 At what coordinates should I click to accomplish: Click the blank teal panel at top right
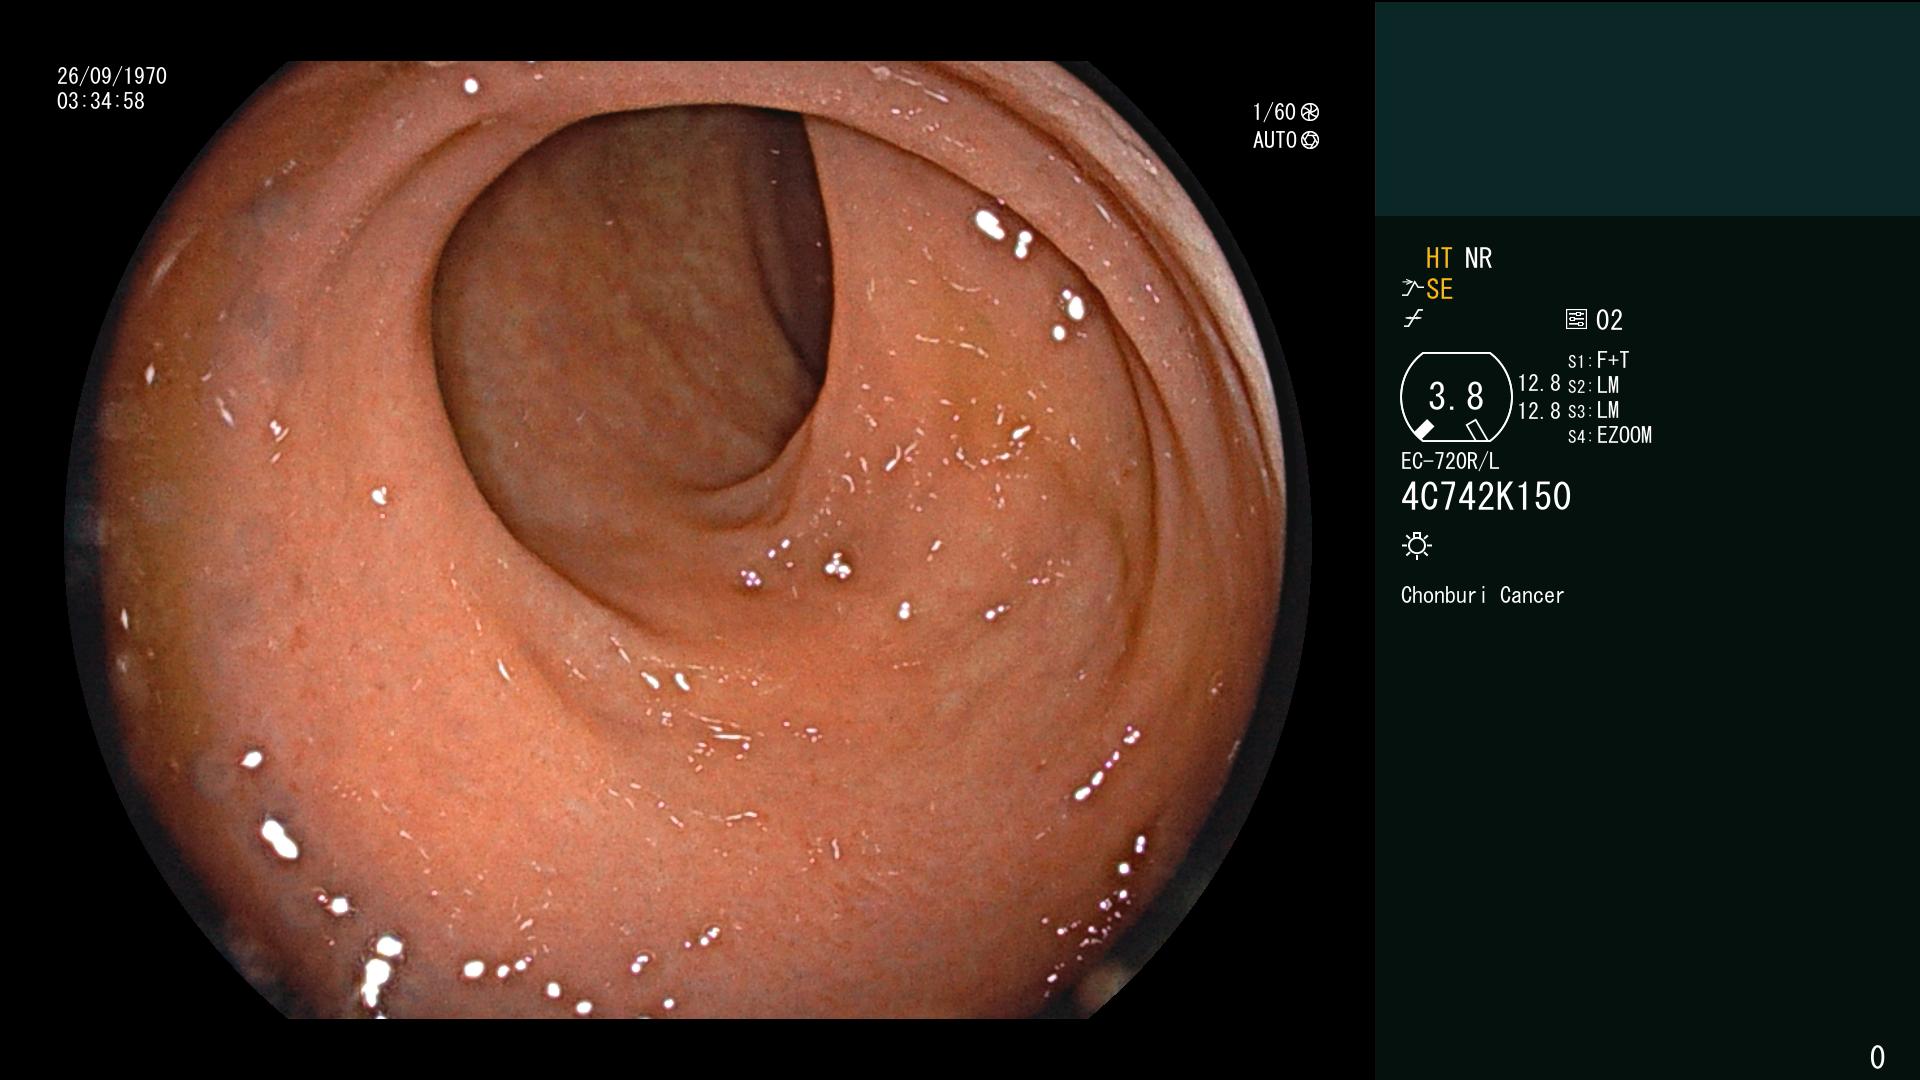[1647, 108]
